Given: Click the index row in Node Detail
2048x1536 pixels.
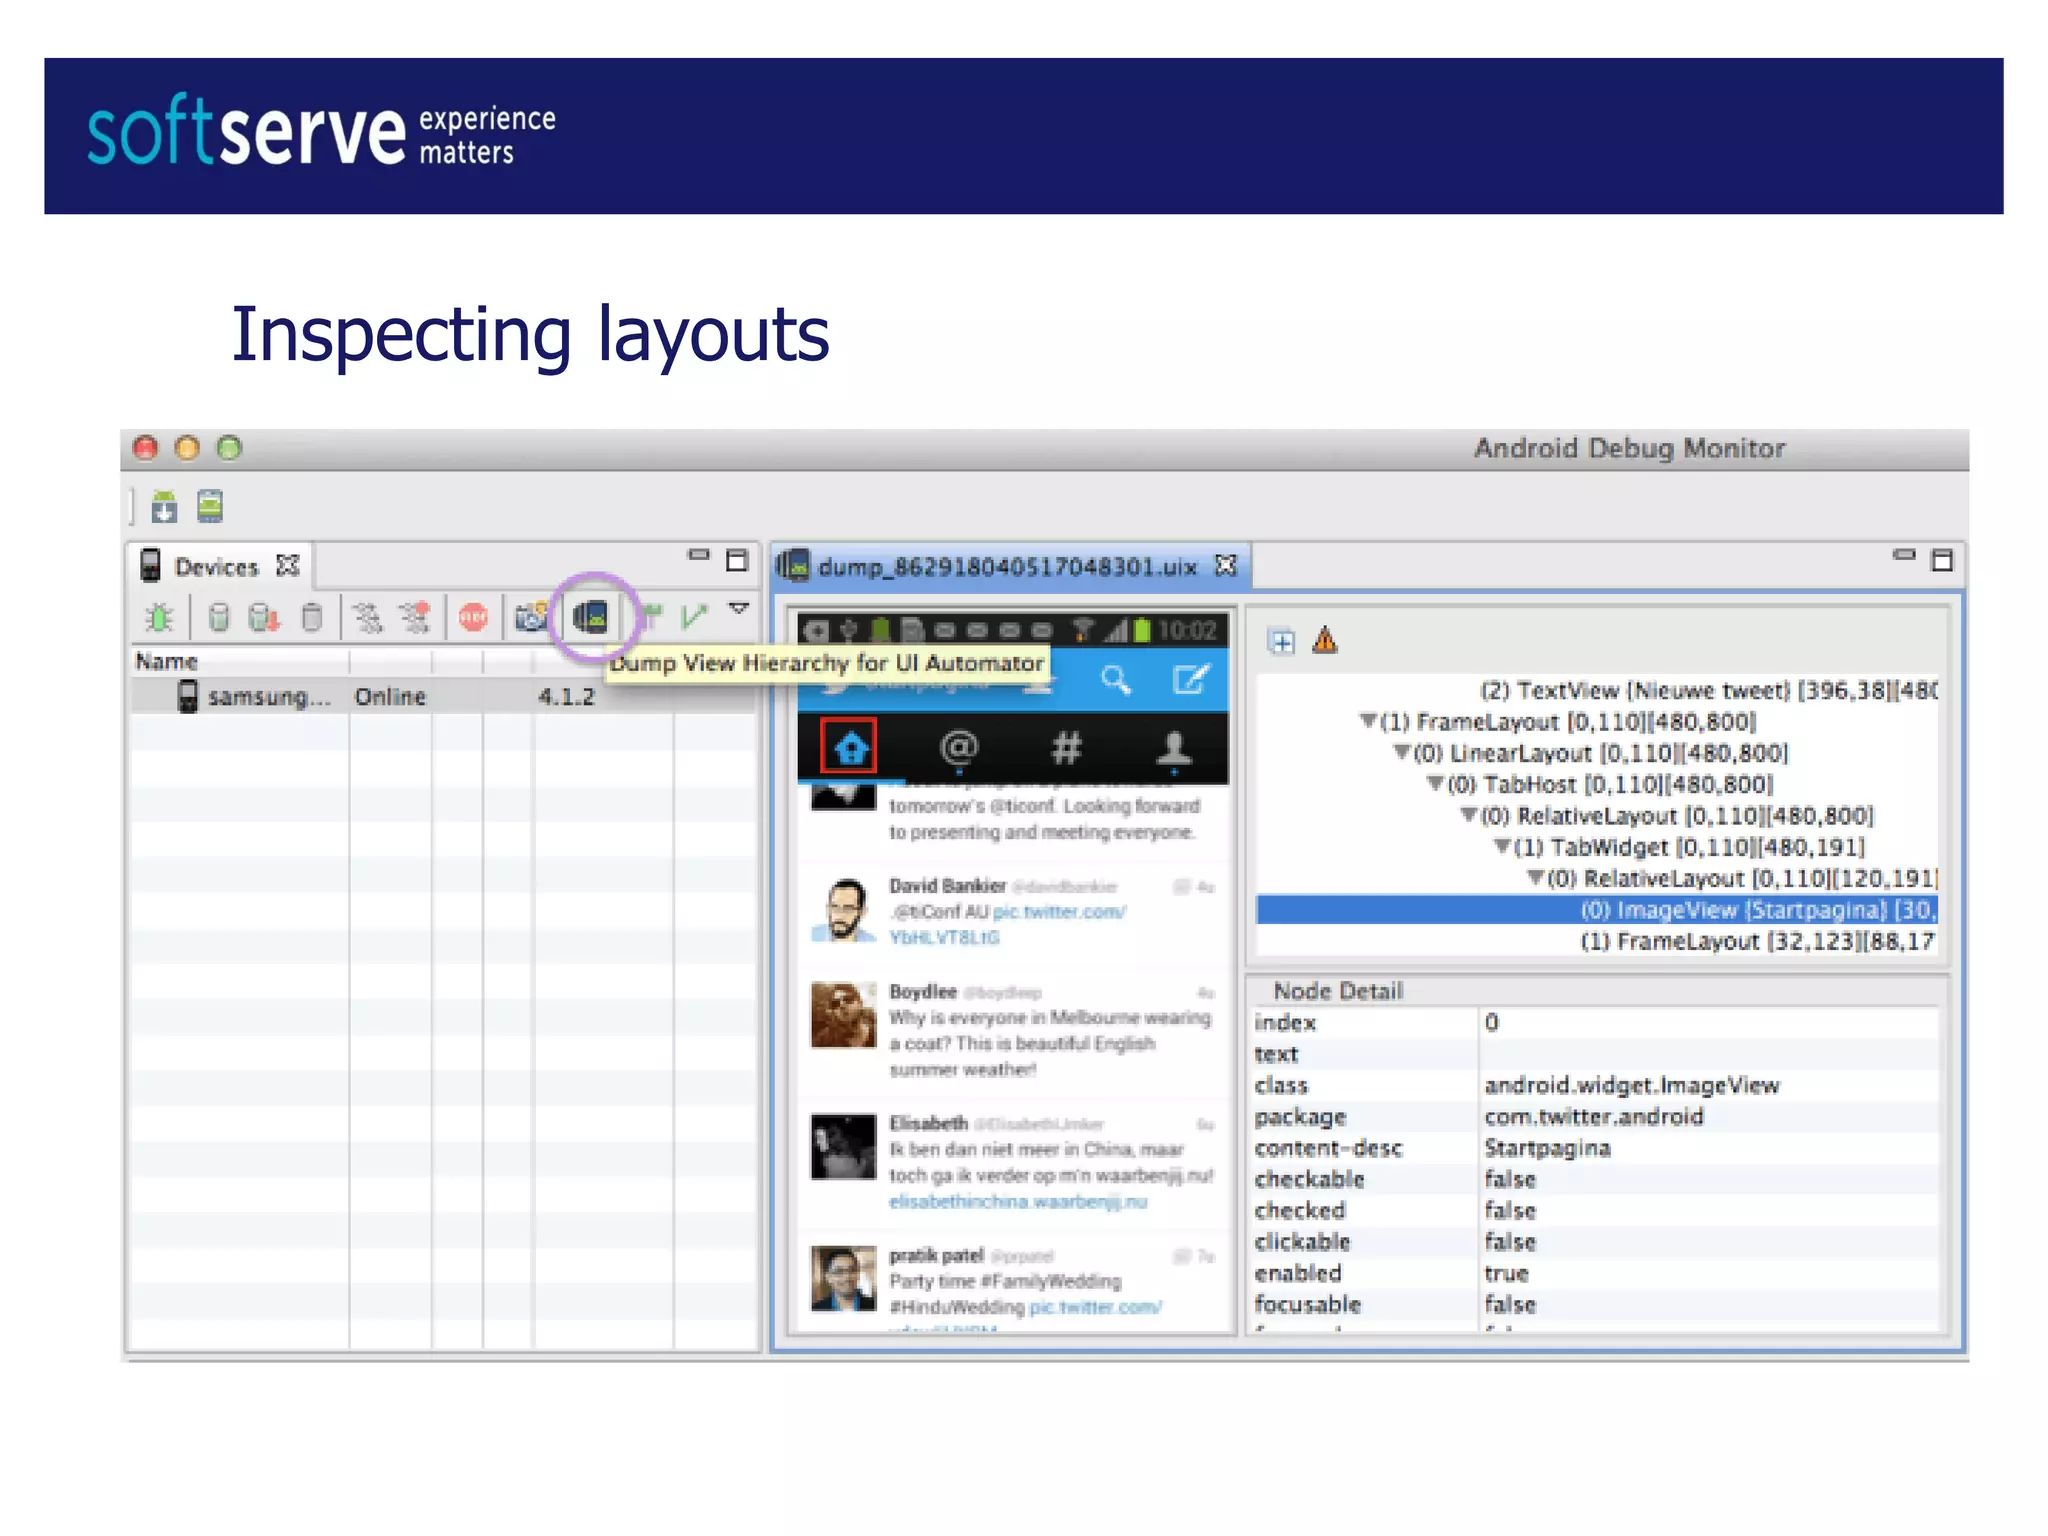Looking at the screenshot, I should click(1596, 1022).
